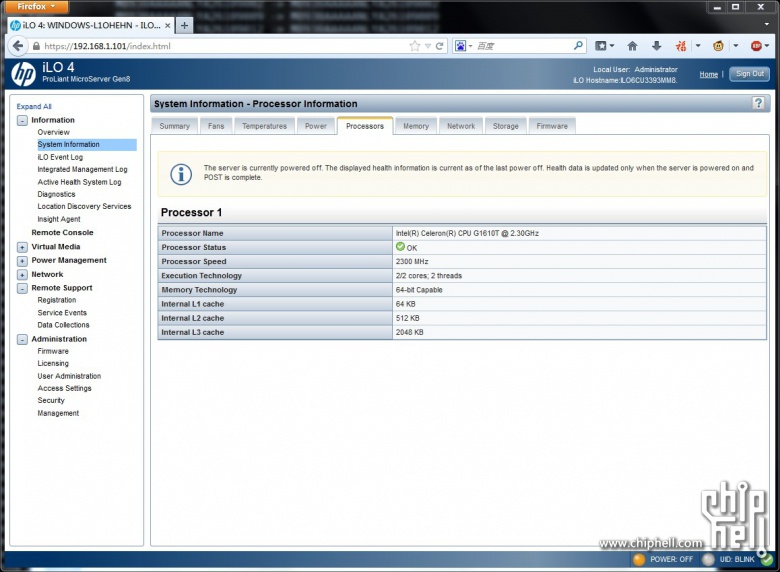Screen dimensions: 780x572
Task: Open the downloads arrow icon
Action: 657,46
